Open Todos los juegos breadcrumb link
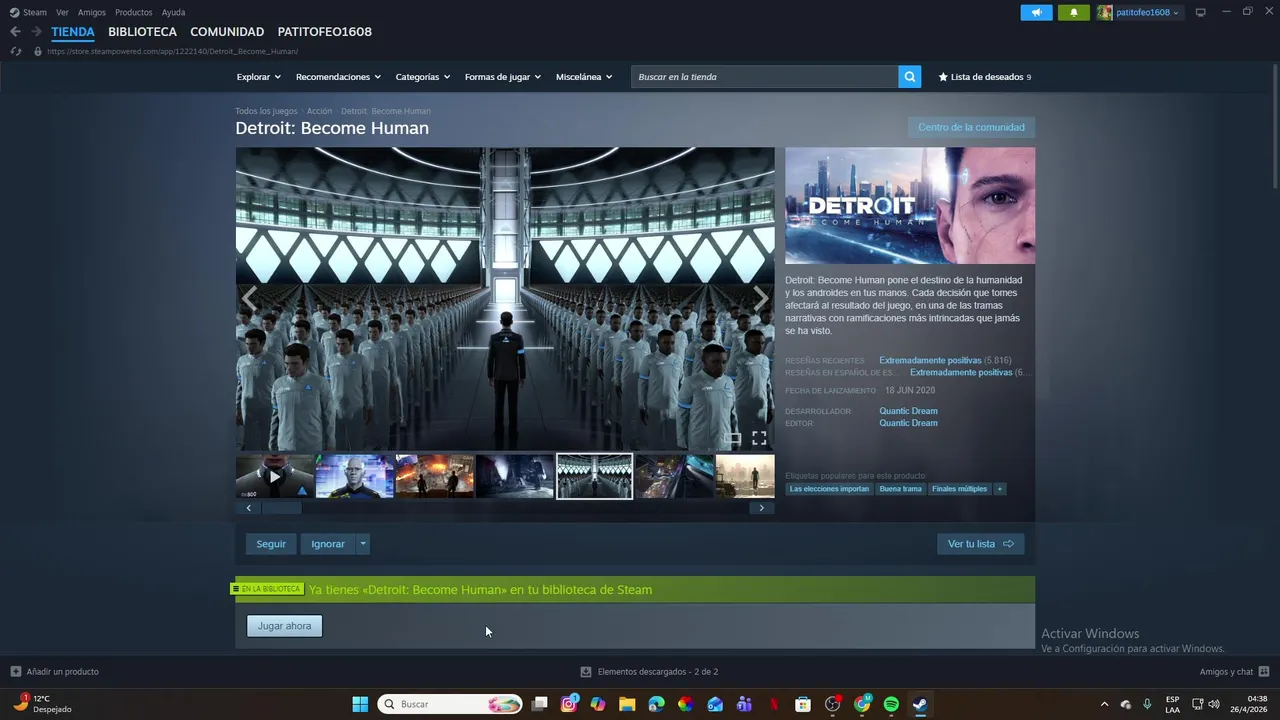 pyautogui.click(x=266, y=111)
